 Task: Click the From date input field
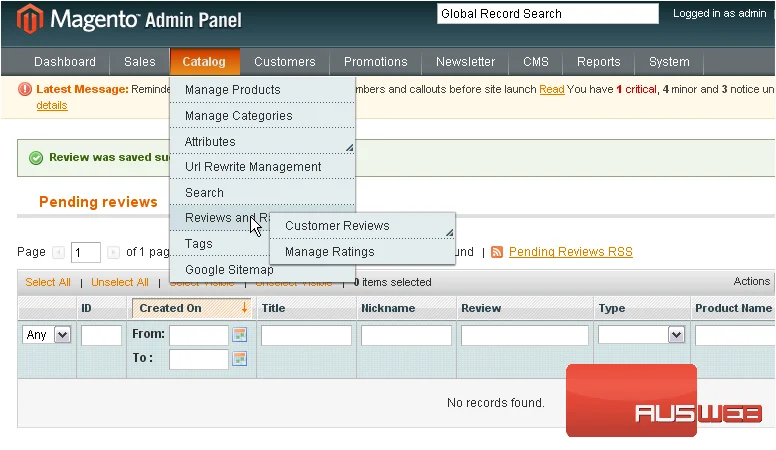point(199,335)
